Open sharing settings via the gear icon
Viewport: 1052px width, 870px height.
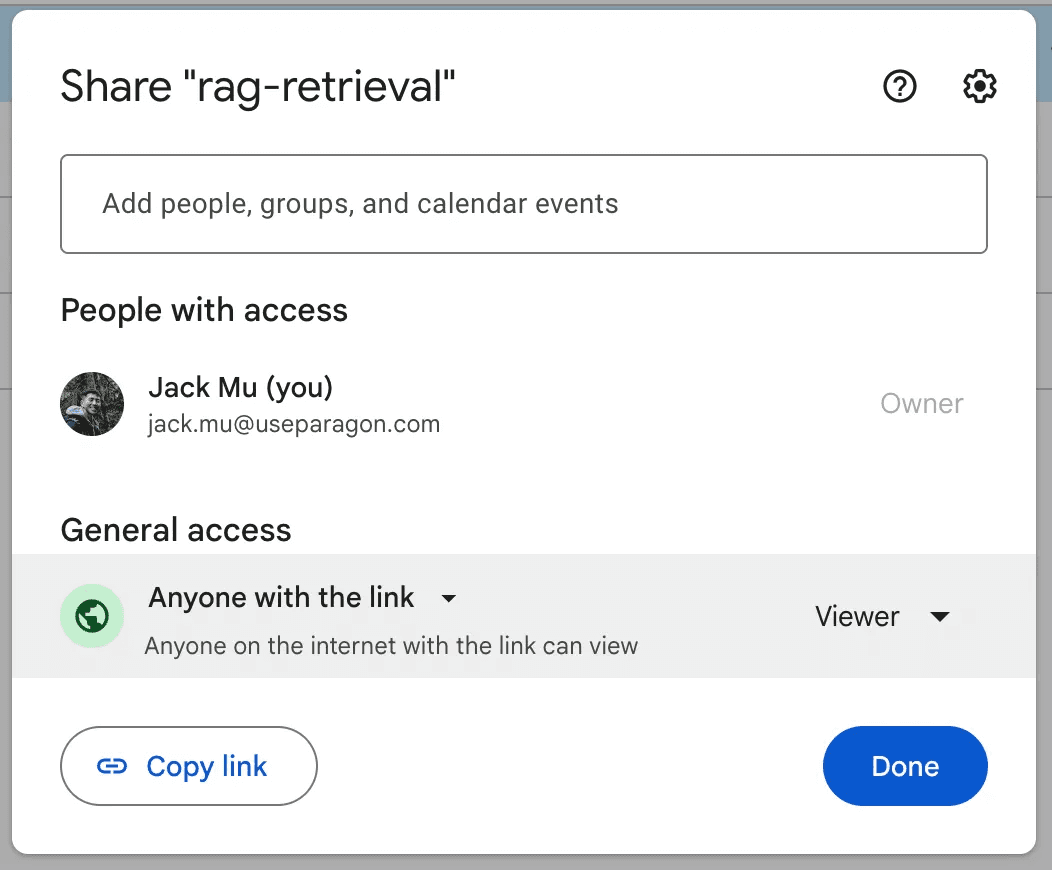point(979,87)
